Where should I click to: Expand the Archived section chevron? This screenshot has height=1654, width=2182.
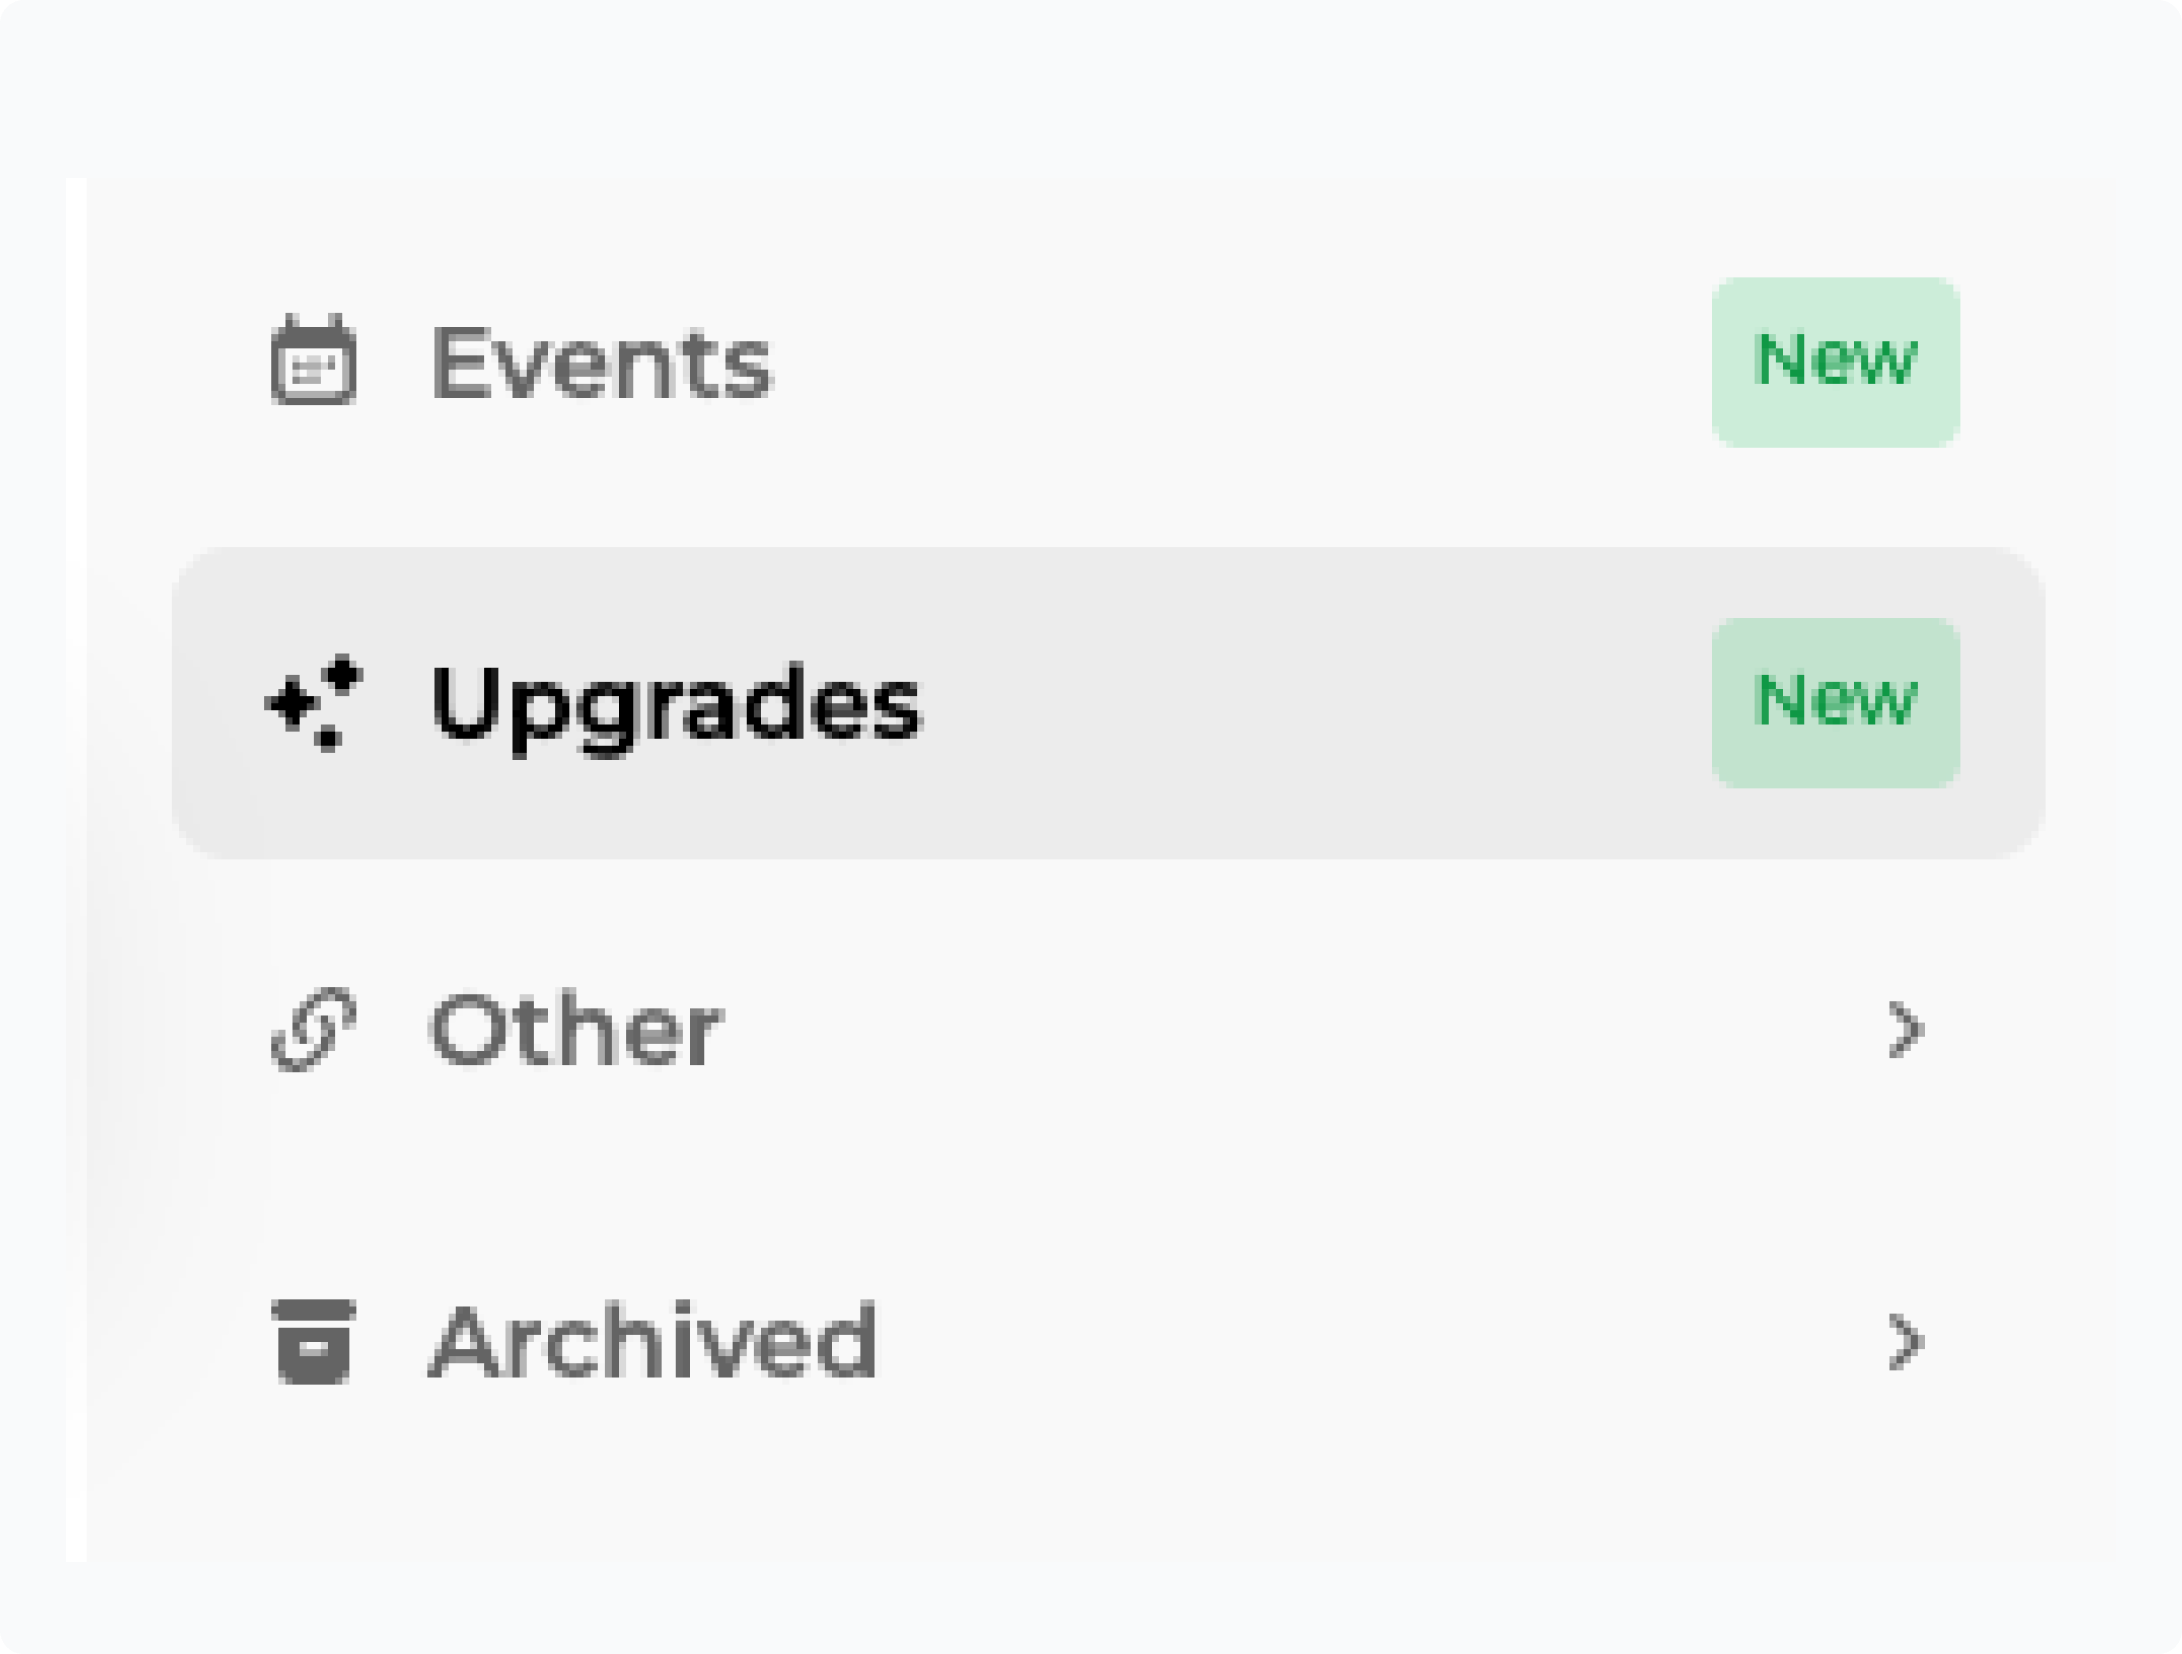pyautogui.click(x=1905, y=1342)
